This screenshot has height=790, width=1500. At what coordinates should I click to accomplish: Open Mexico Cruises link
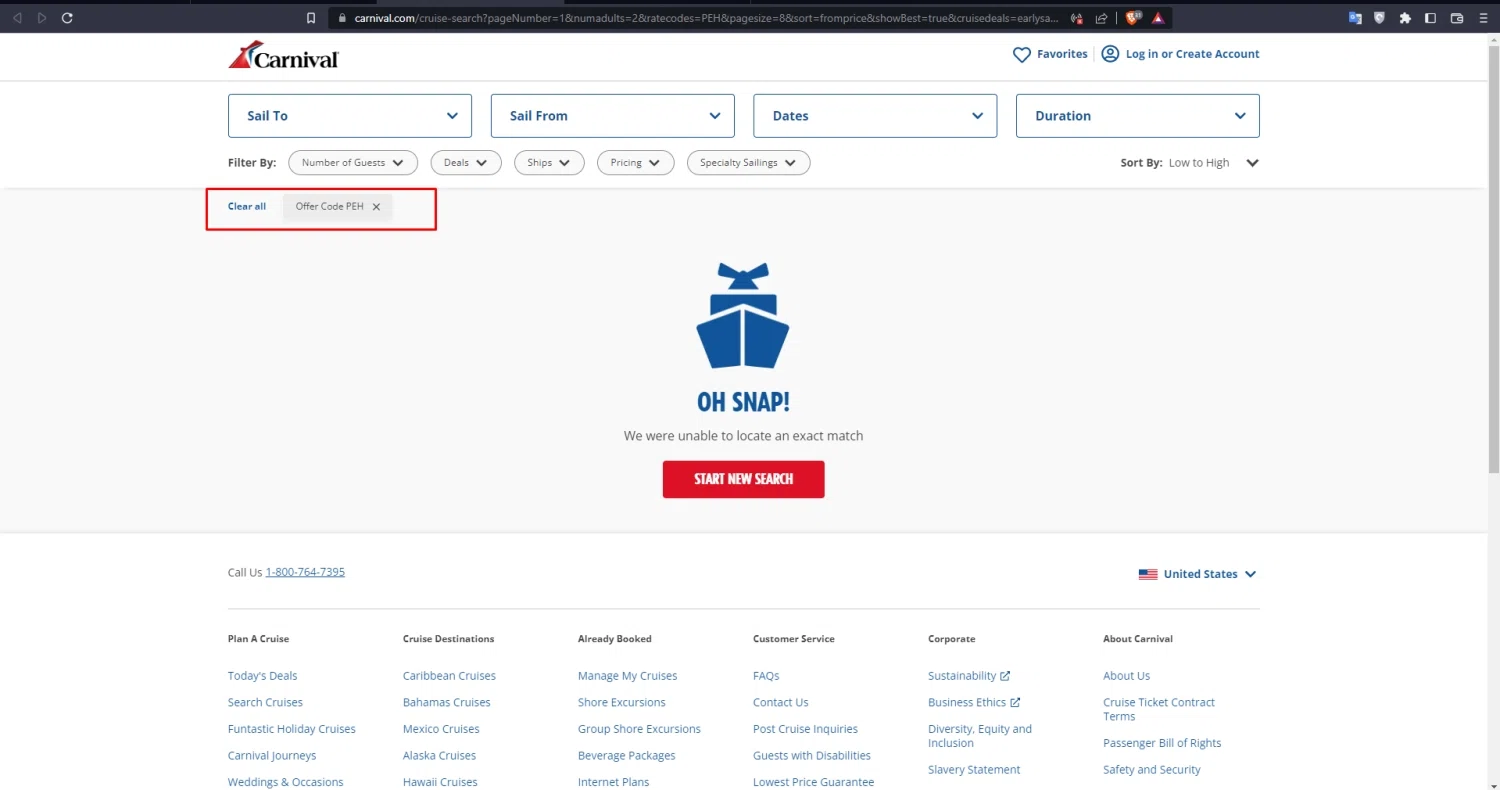pos(441,729)
